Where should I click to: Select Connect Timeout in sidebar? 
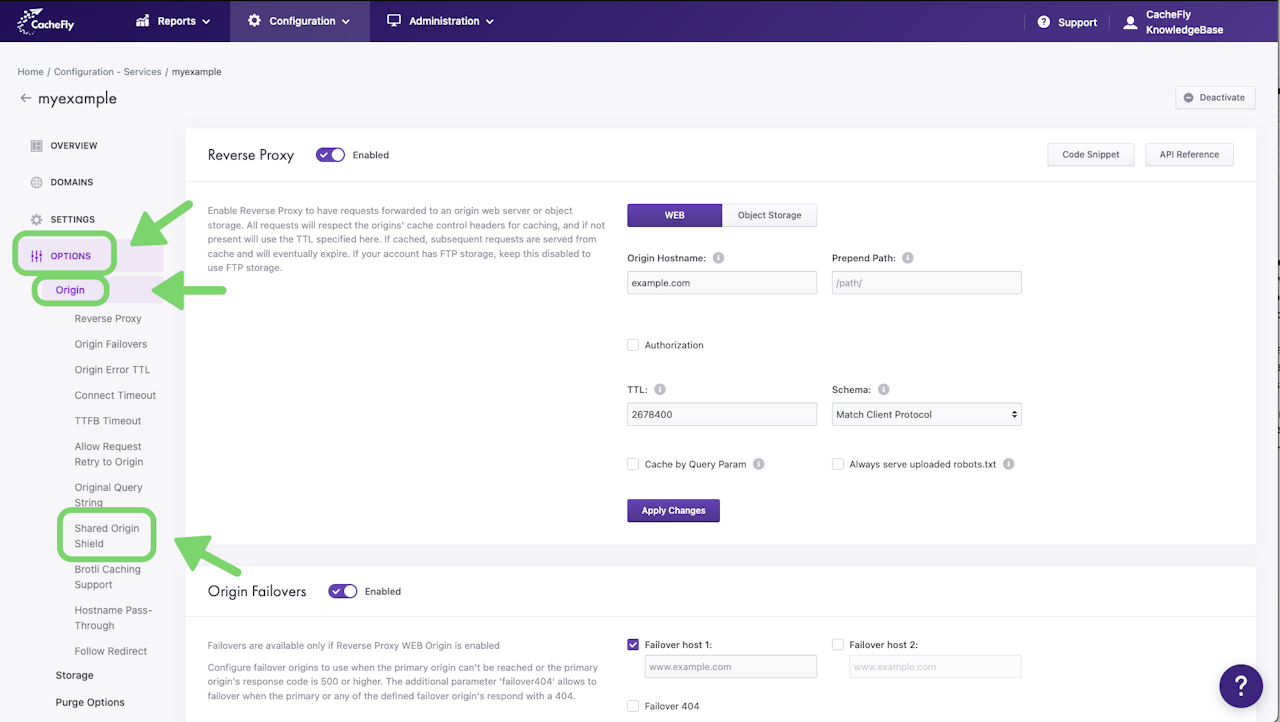[115, 396]
